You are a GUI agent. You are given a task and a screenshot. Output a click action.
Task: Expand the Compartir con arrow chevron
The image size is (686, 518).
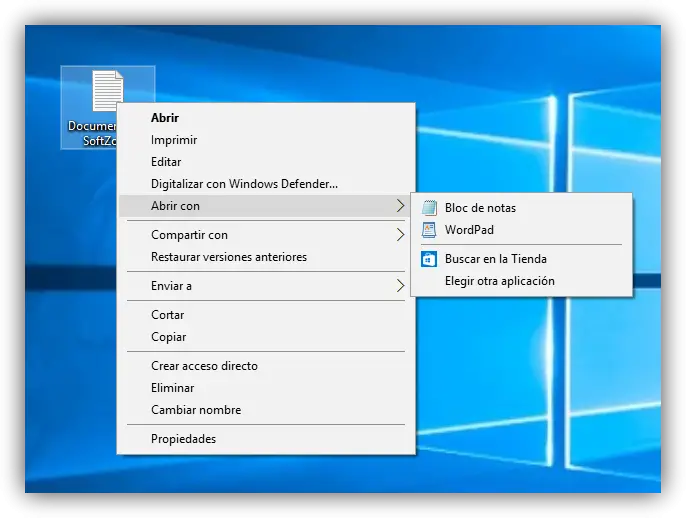coord(400,235)
